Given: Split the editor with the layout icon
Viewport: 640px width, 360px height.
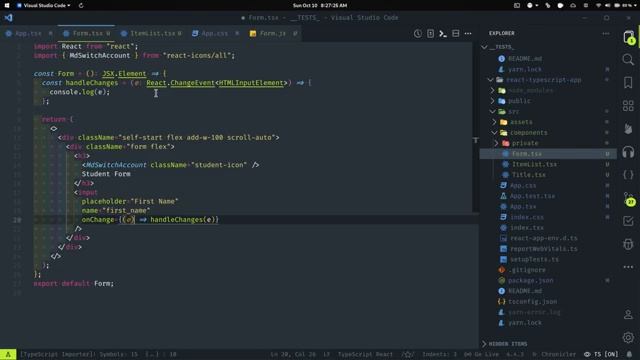Looking at the screenshot, I should (456, 33).
